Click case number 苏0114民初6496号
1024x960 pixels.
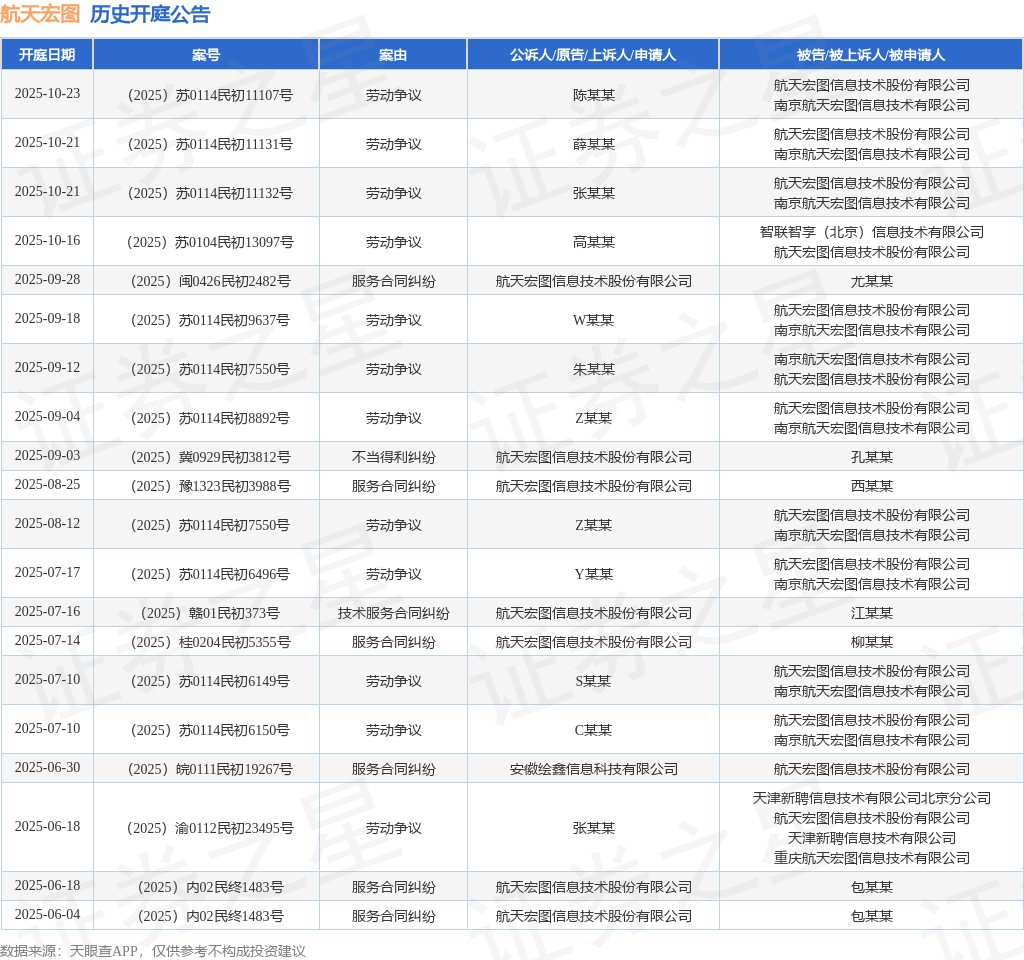pos(210,574)
